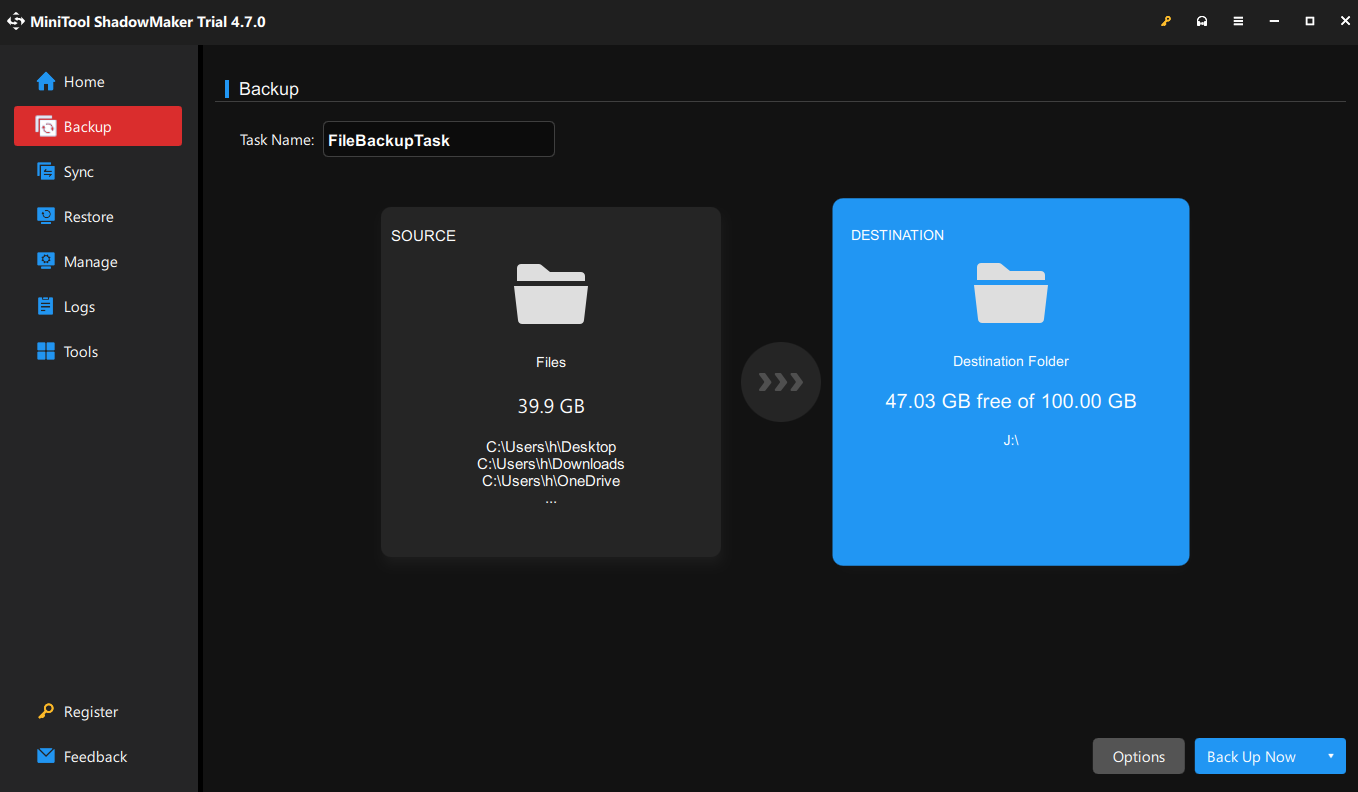Open the Backup section icon in sidebar
This screenshot has height=792, width=1358.
pyautogui.click(x=46, y=126)
